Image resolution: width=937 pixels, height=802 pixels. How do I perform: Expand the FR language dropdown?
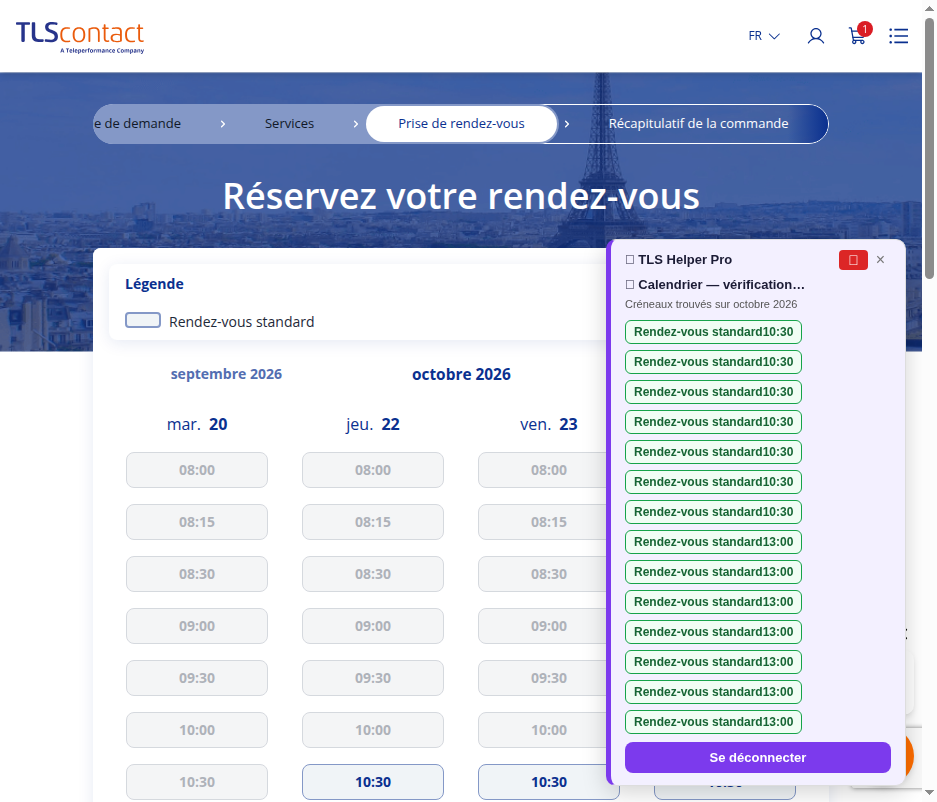coord(764,36)
